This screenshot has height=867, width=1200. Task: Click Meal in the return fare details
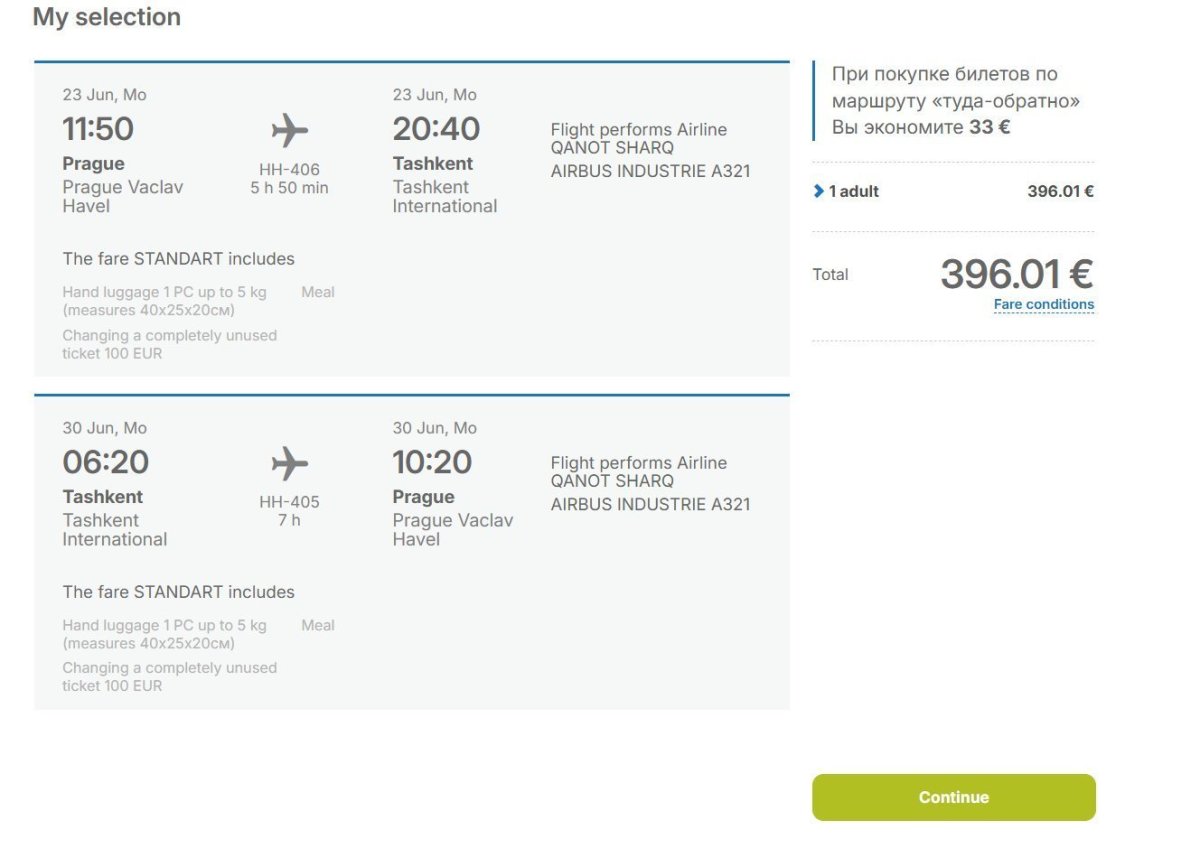click(x=318, y=625)
